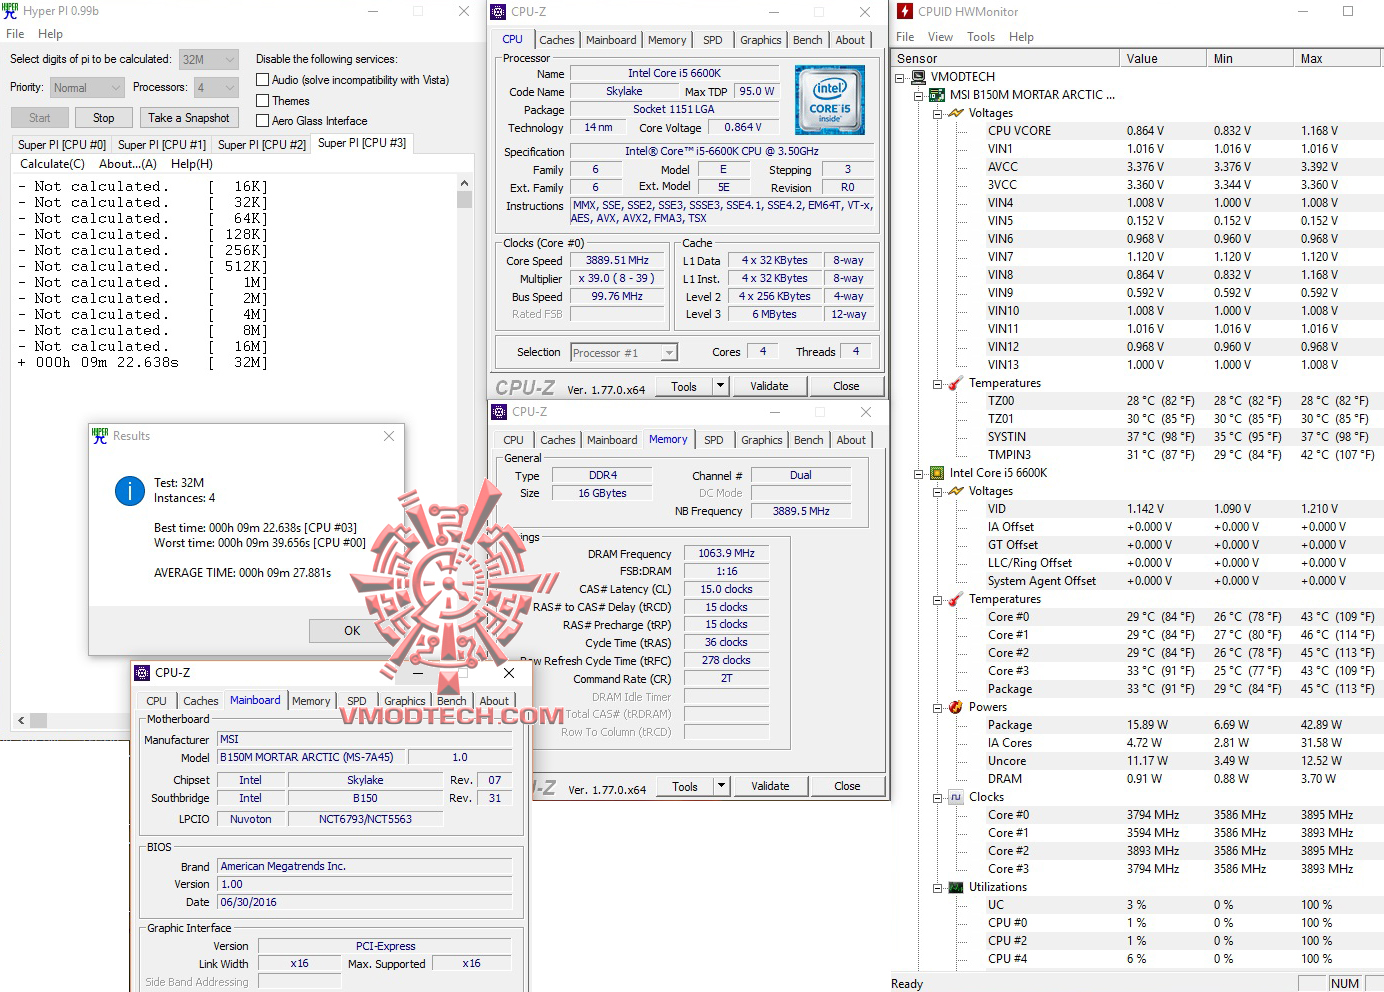Screen dimensions: 1384x992
Task: Click the Voltages icon under Intel Core i5 6600K
Action: point(955,491)
